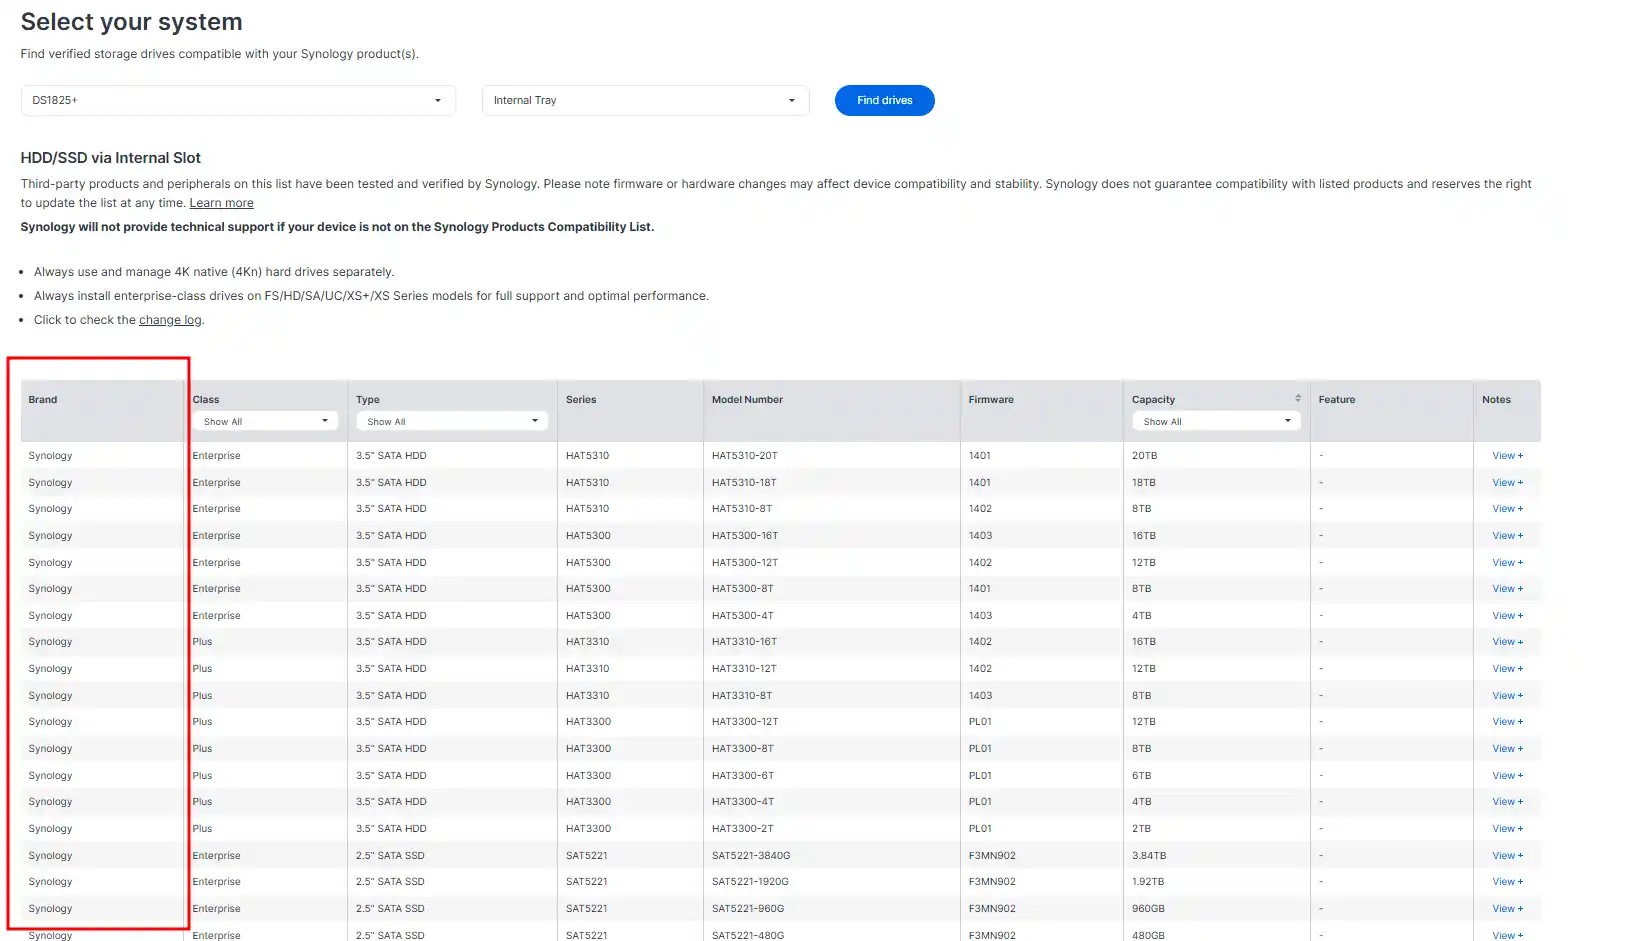
Task: View notes for HAT3310-12T
Action: (x=1507, y=669)
